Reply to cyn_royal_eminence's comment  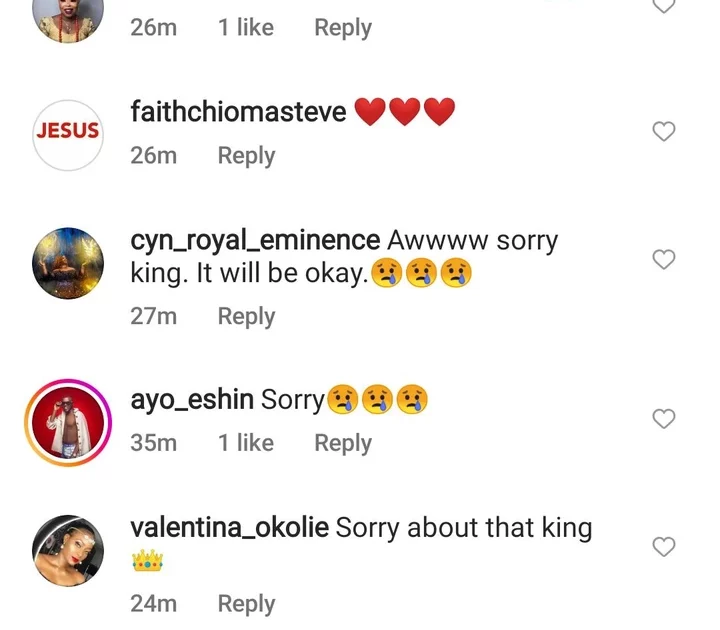click(246, 316)
